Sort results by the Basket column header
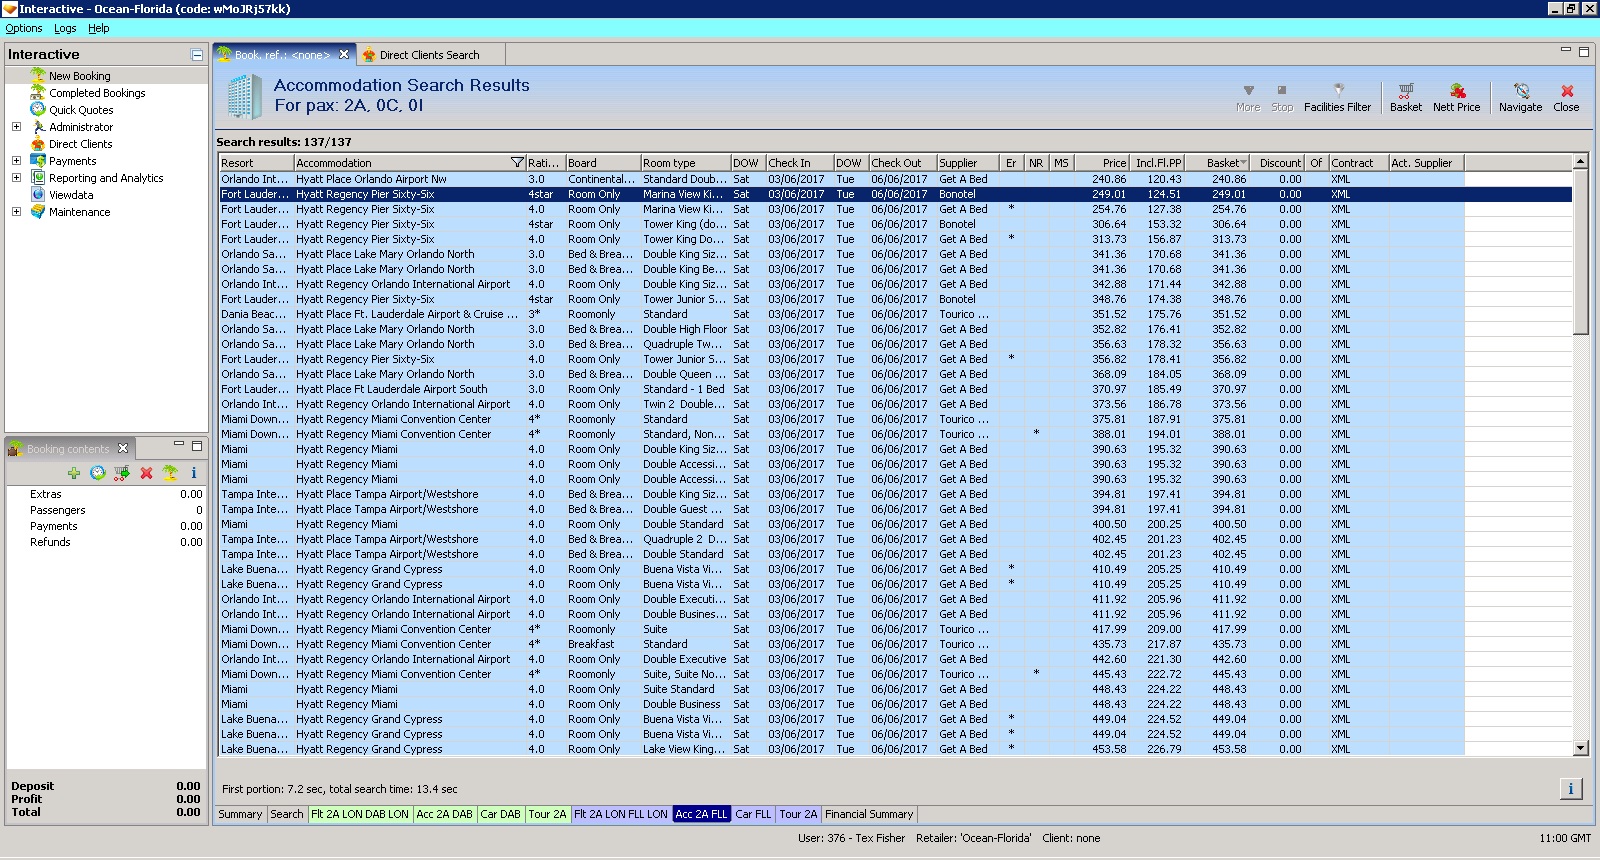The image size is (1600, 860). tap(1223, 162)
